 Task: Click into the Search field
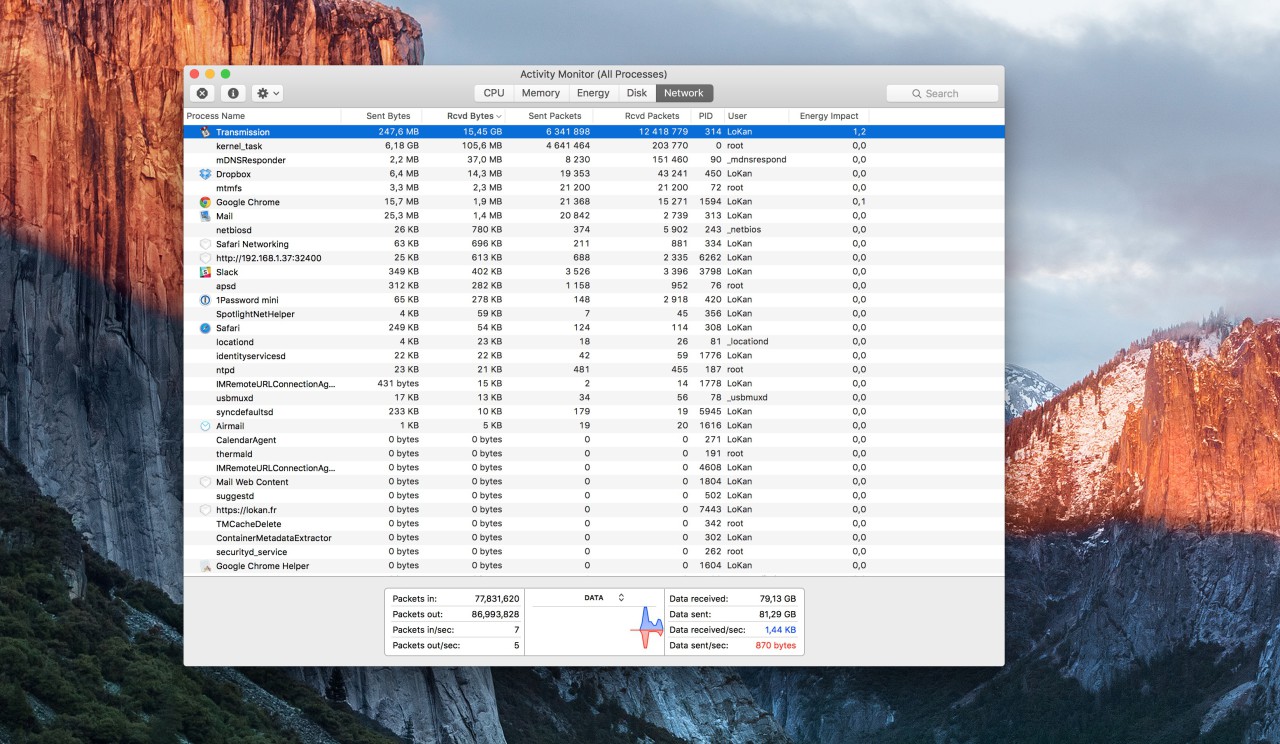[x=942, y=93]
